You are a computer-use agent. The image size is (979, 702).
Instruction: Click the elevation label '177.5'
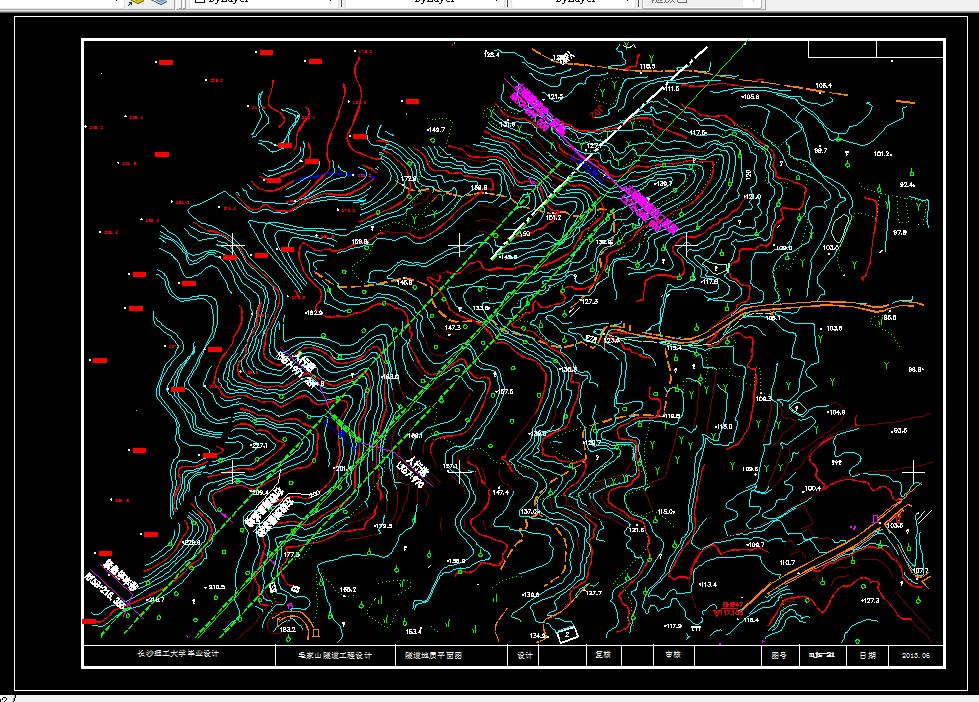coord(292,554)
